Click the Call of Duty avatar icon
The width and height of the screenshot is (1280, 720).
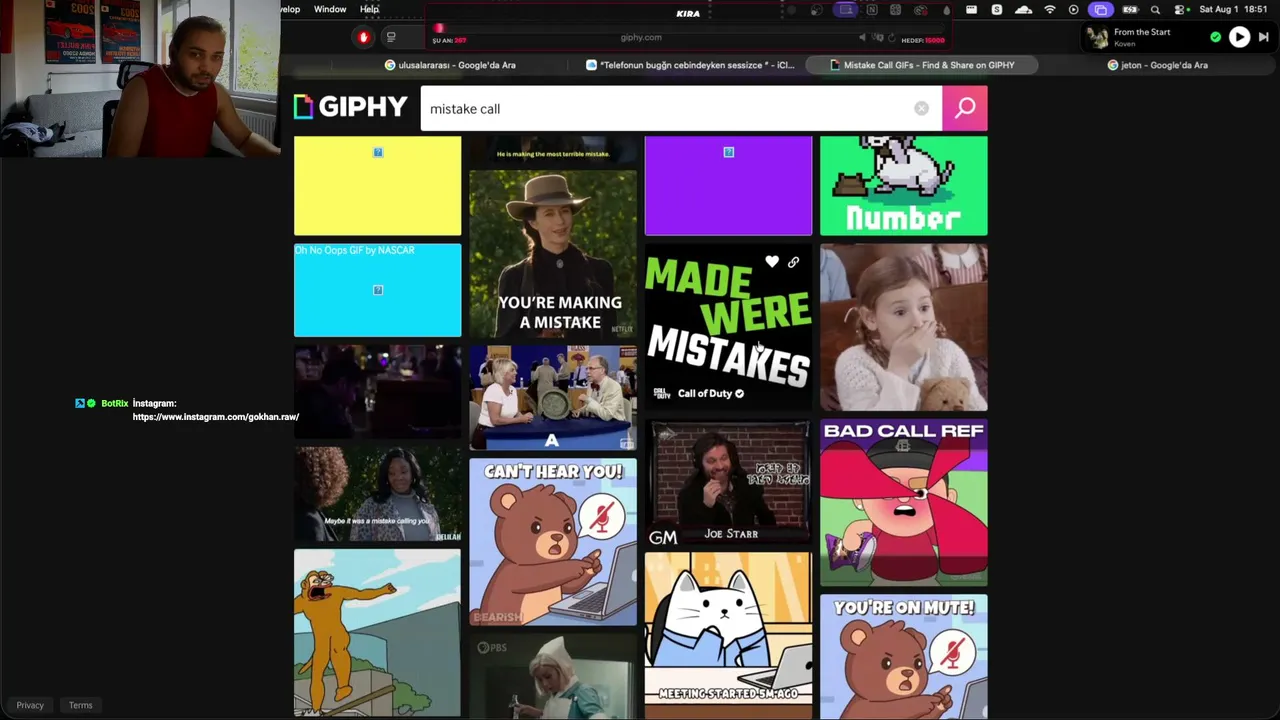tap(661, 393)
